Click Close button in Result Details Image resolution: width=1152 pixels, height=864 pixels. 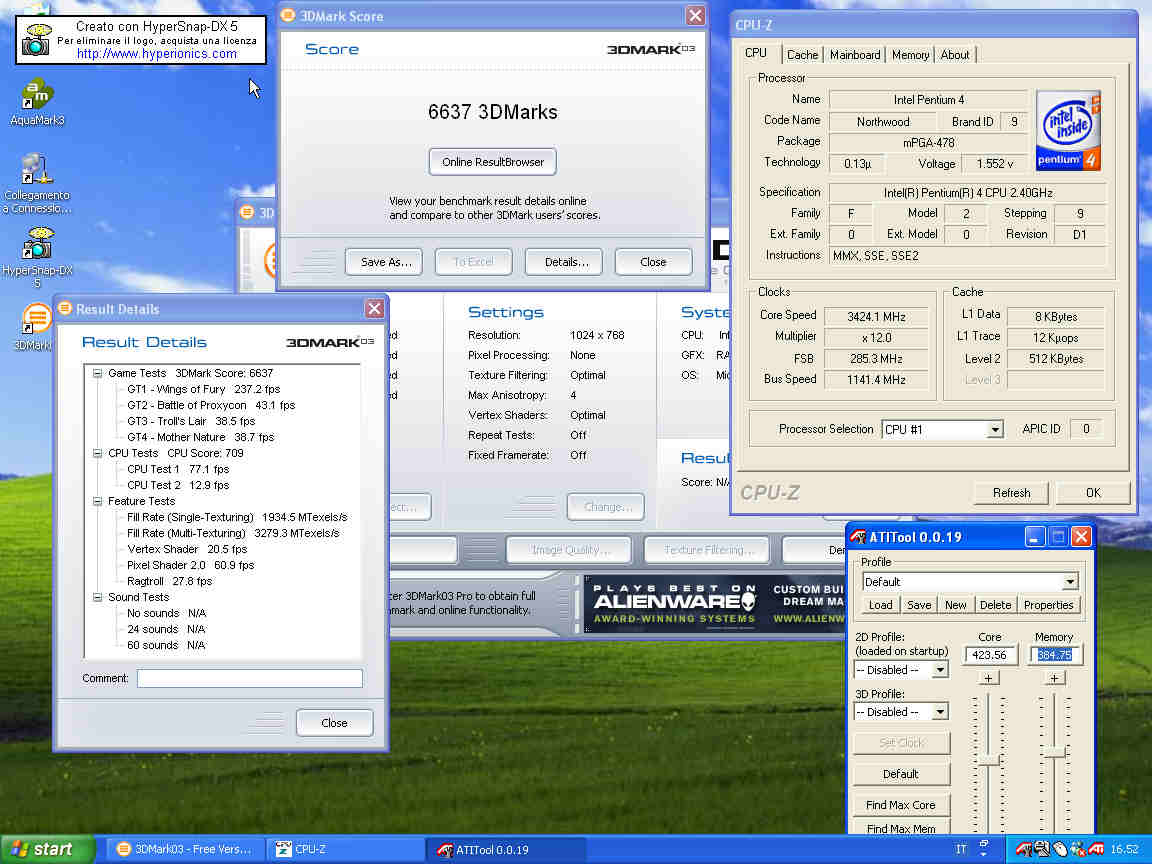coord(334,723)
